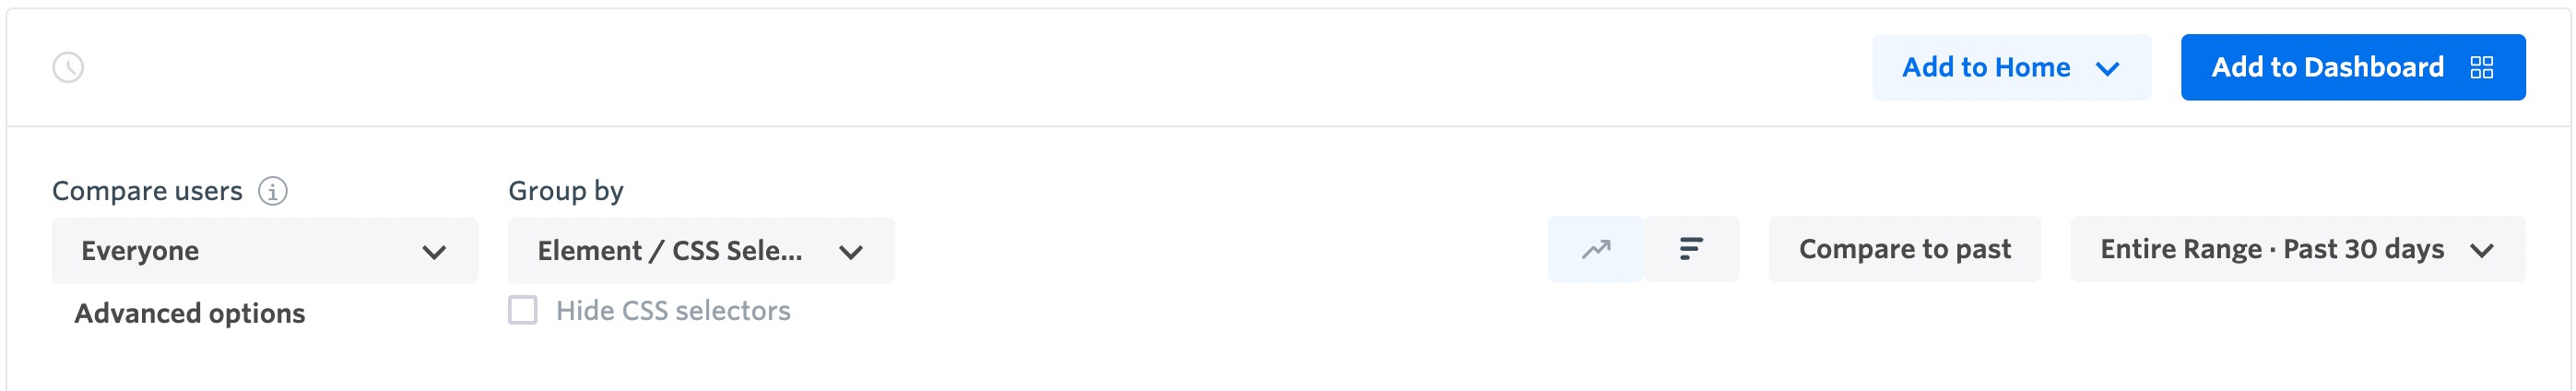Open the Add to Home menu

click(1986, 68)
